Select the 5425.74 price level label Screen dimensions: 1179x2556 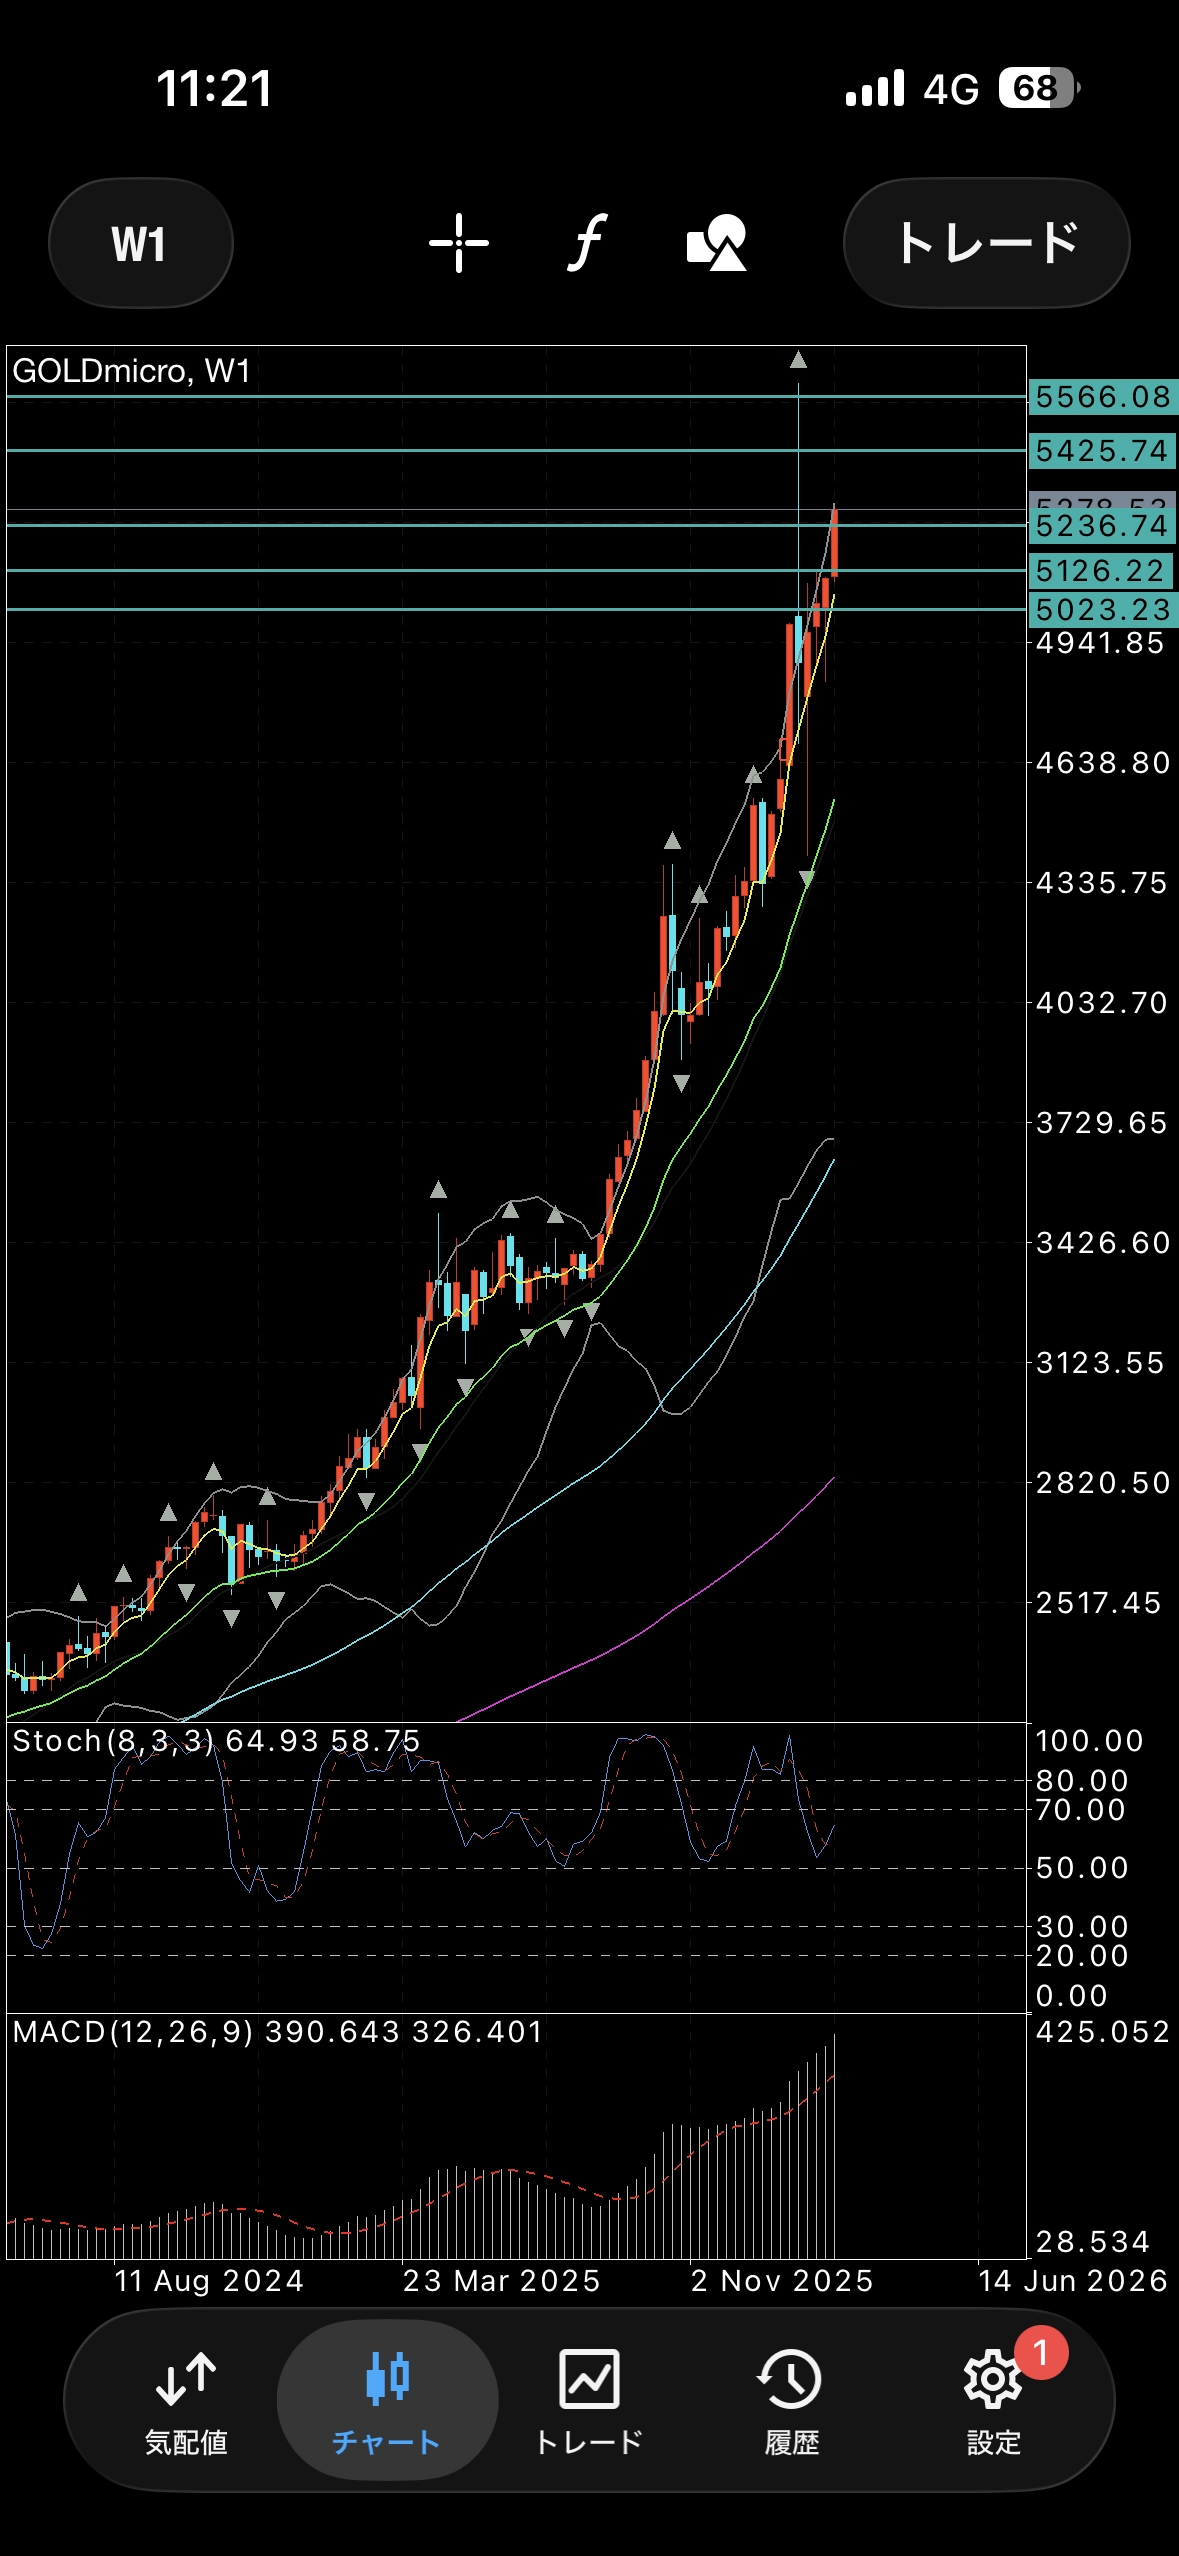pyautogui.click(x=1102, y=451)
